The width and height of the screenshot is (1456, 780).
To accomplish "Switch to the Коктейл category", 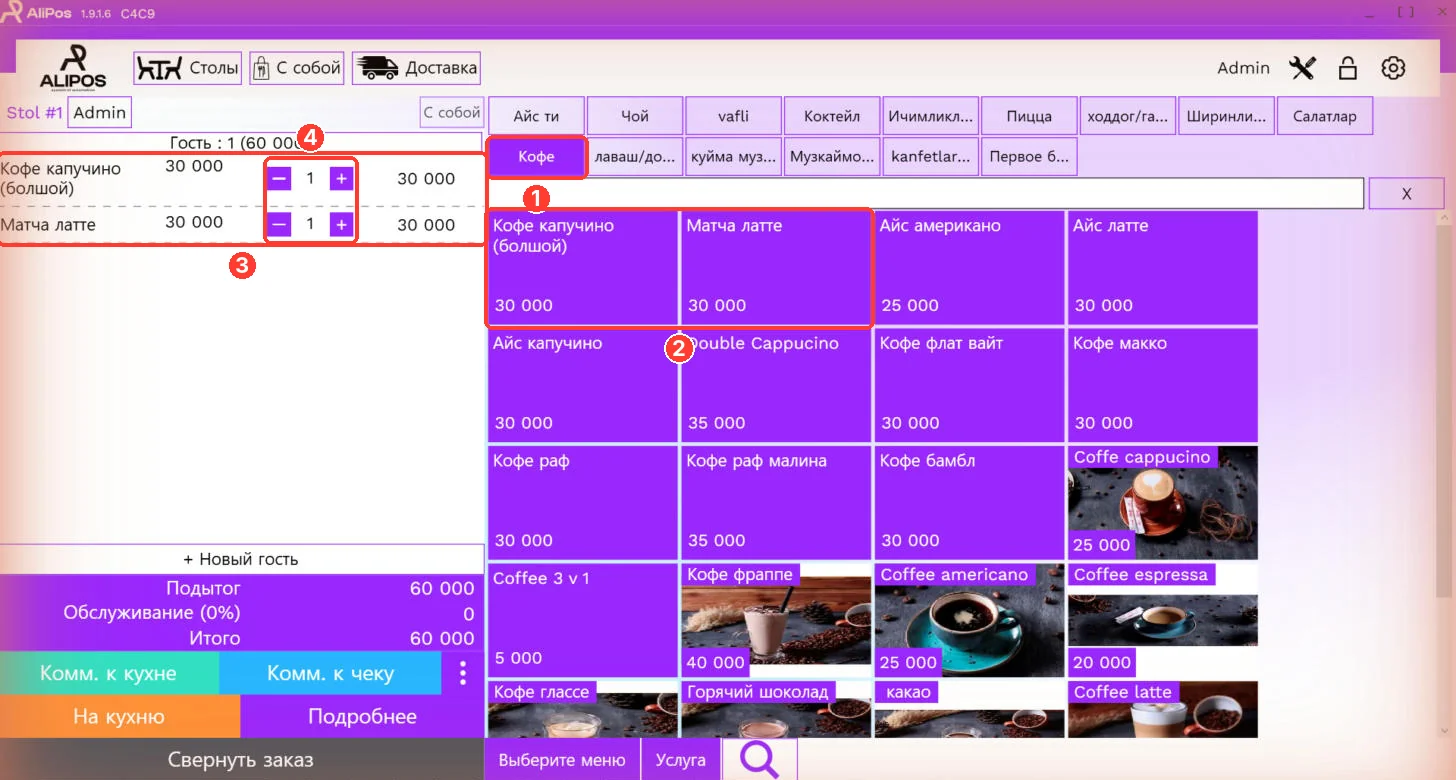I will point(832,116).
